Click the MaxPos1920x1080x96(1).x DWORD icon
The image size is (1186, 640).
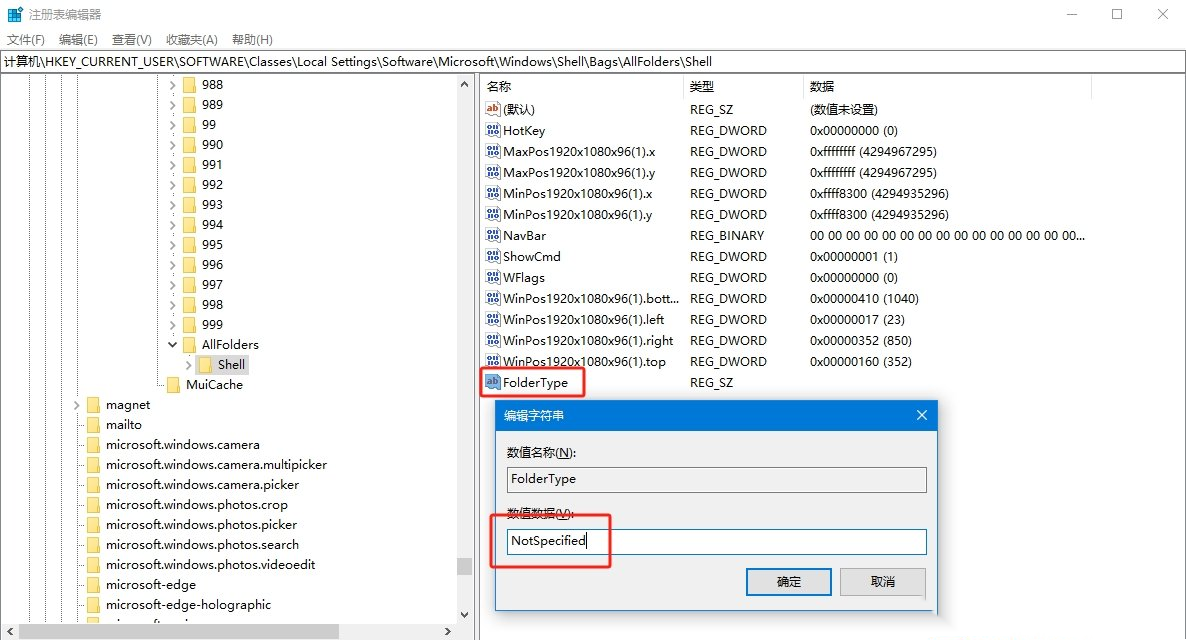(492, 151)
